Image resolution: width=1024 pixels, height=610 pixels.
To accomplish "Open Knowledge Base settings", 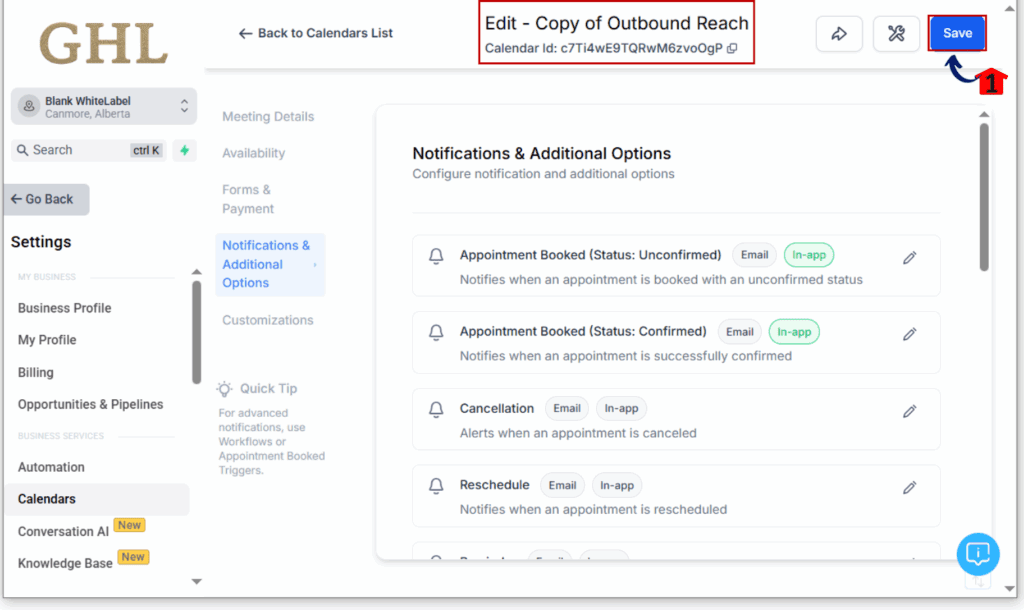I will pos(65,563).
